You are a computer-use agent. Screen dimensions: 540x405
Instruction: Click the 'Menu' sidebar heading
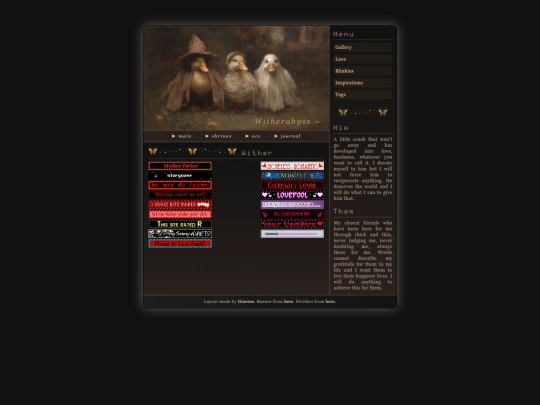343,34
